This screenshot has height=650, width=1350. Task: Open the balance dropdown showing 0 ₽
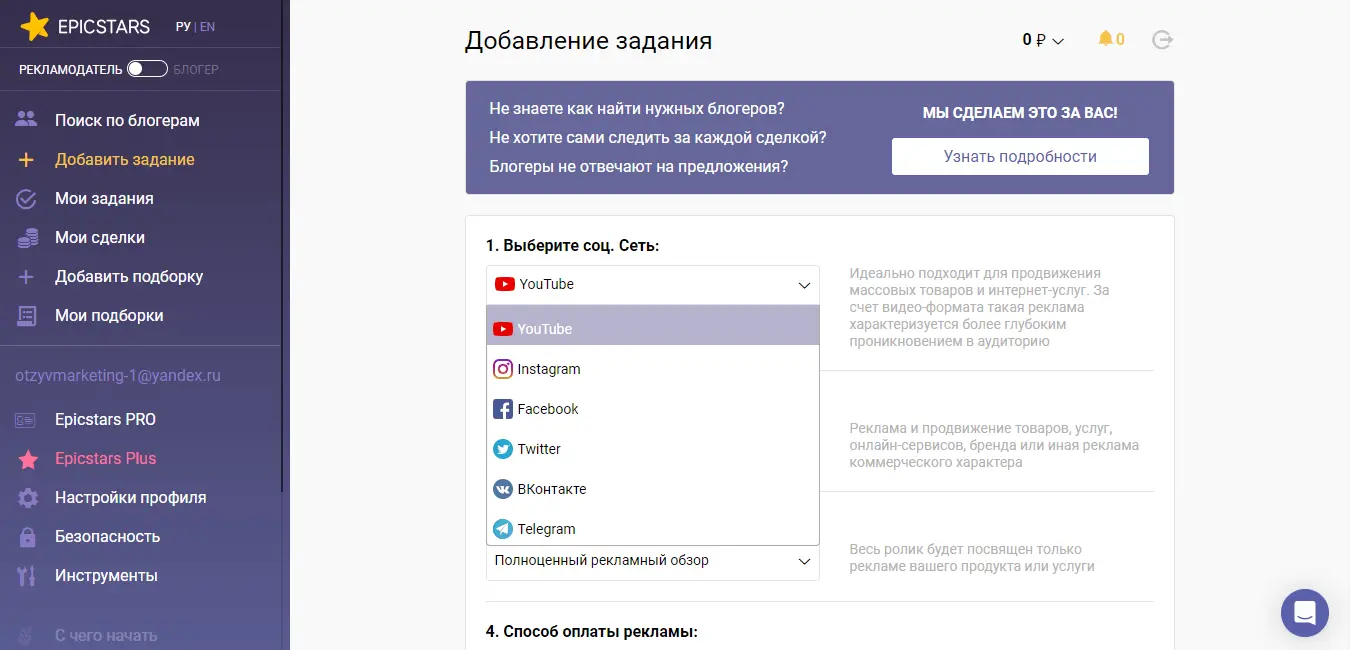[x=1042, y=39]
